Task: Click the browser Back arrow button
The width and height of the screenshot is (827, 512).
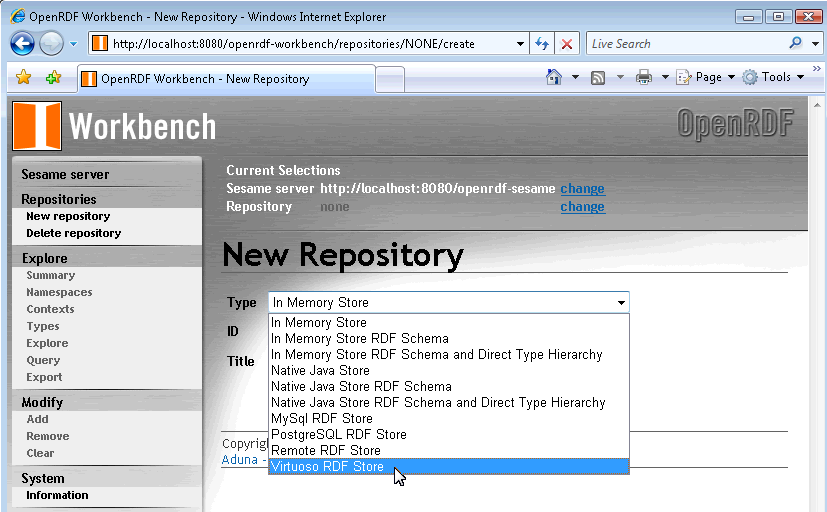Action: coord(22,43)
